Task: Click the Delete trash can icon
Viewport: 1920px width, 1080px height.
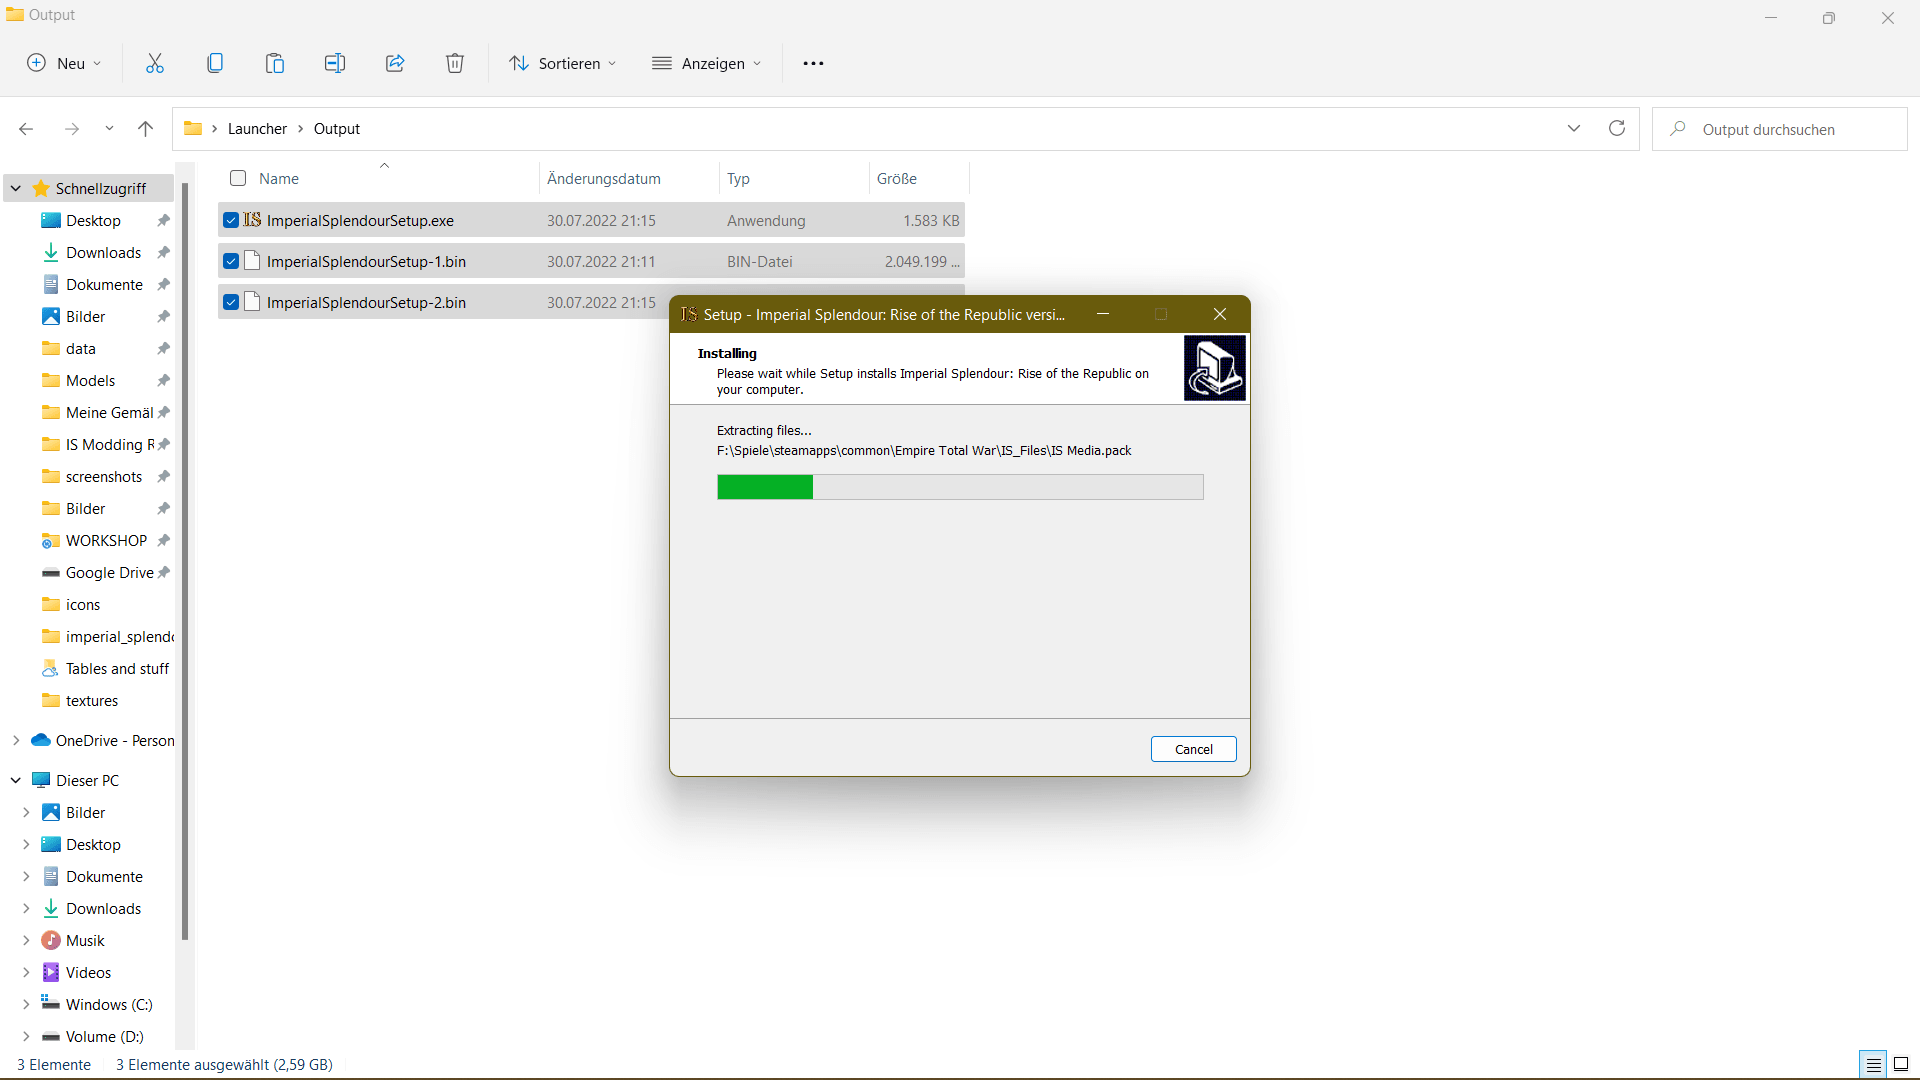Action: click(x=455, y=63)
